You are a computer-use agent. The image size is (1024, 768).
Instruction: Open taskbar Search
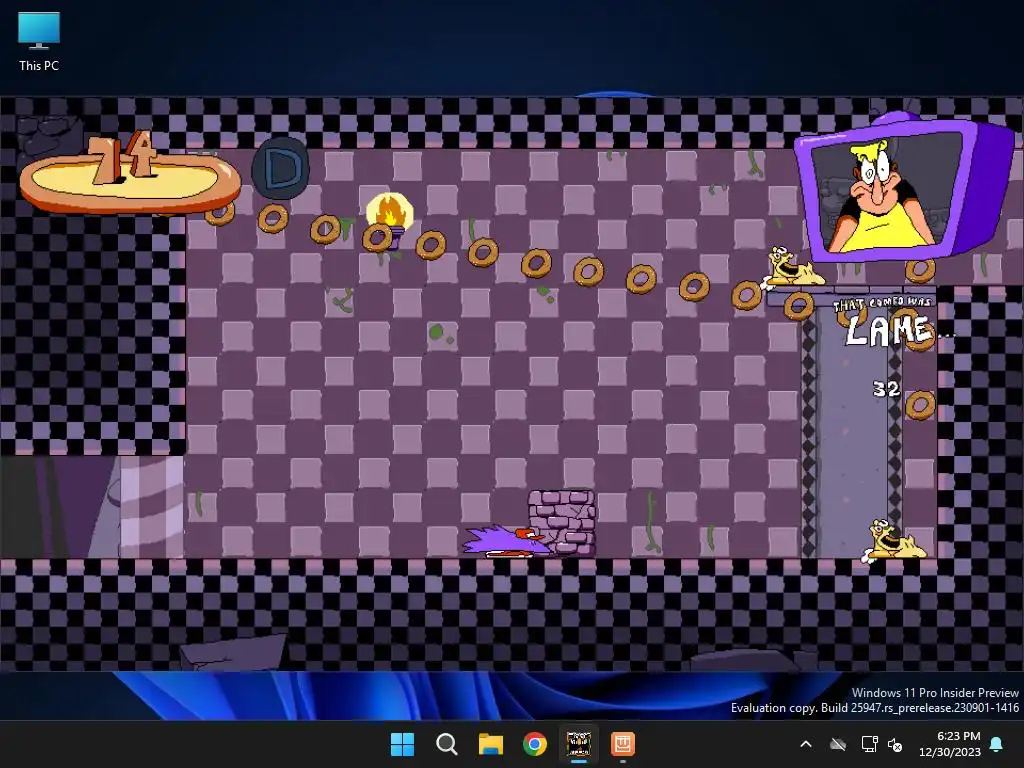click(x=447, y=744)
